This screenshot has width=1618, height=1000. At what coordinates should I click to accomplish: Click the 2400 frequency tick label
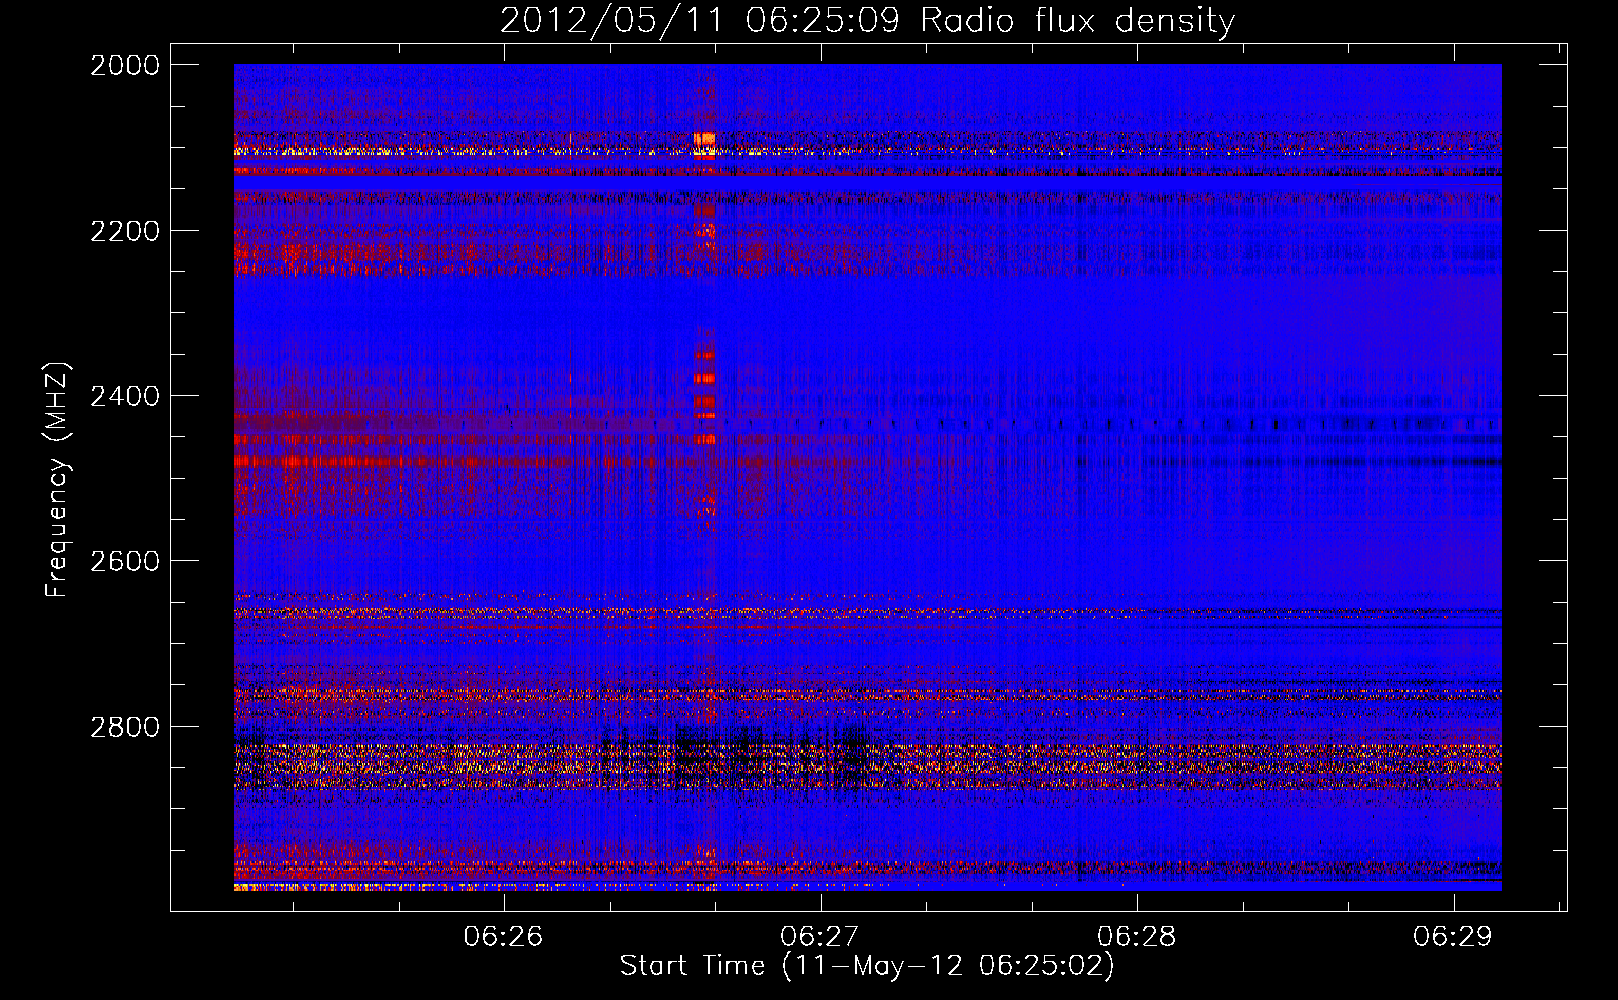125,396
